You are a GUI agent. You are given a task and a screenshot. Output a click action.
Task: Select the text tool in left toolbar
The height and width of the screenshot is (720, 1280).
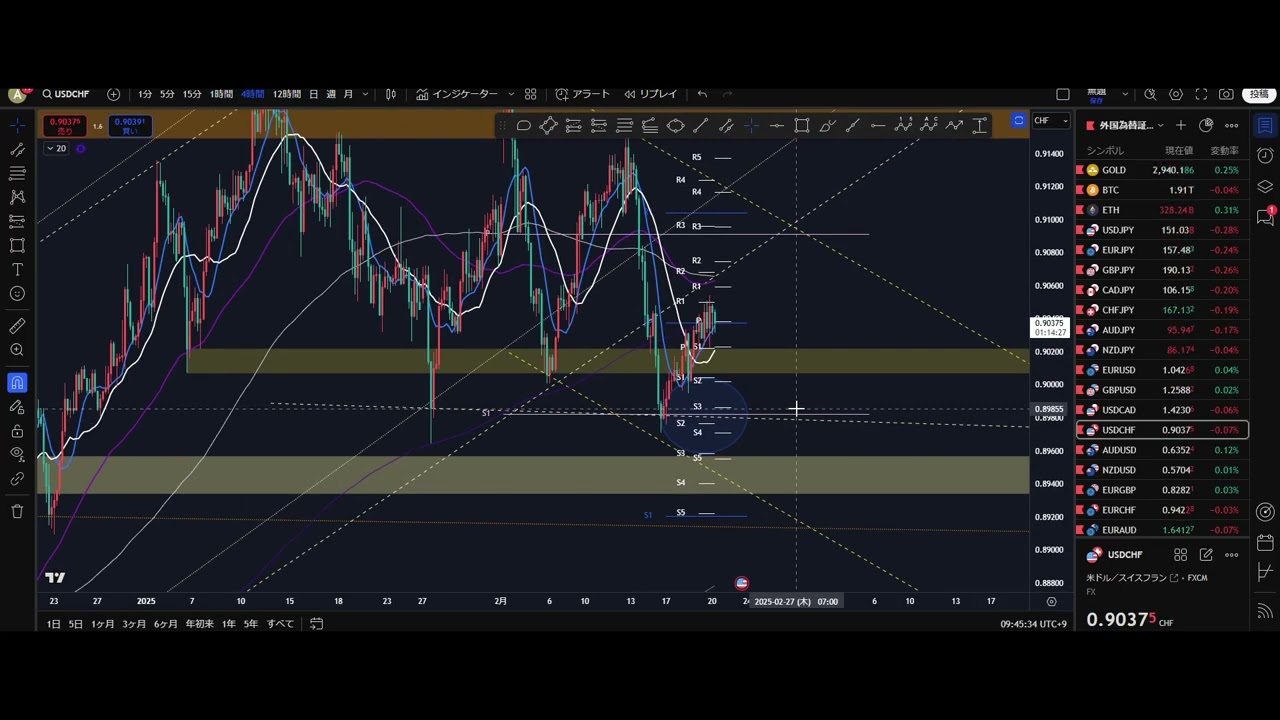(x=17, y=270)
